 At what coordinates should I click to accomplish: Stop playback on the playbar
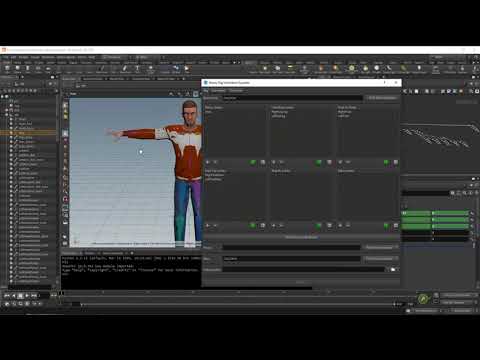20,295
